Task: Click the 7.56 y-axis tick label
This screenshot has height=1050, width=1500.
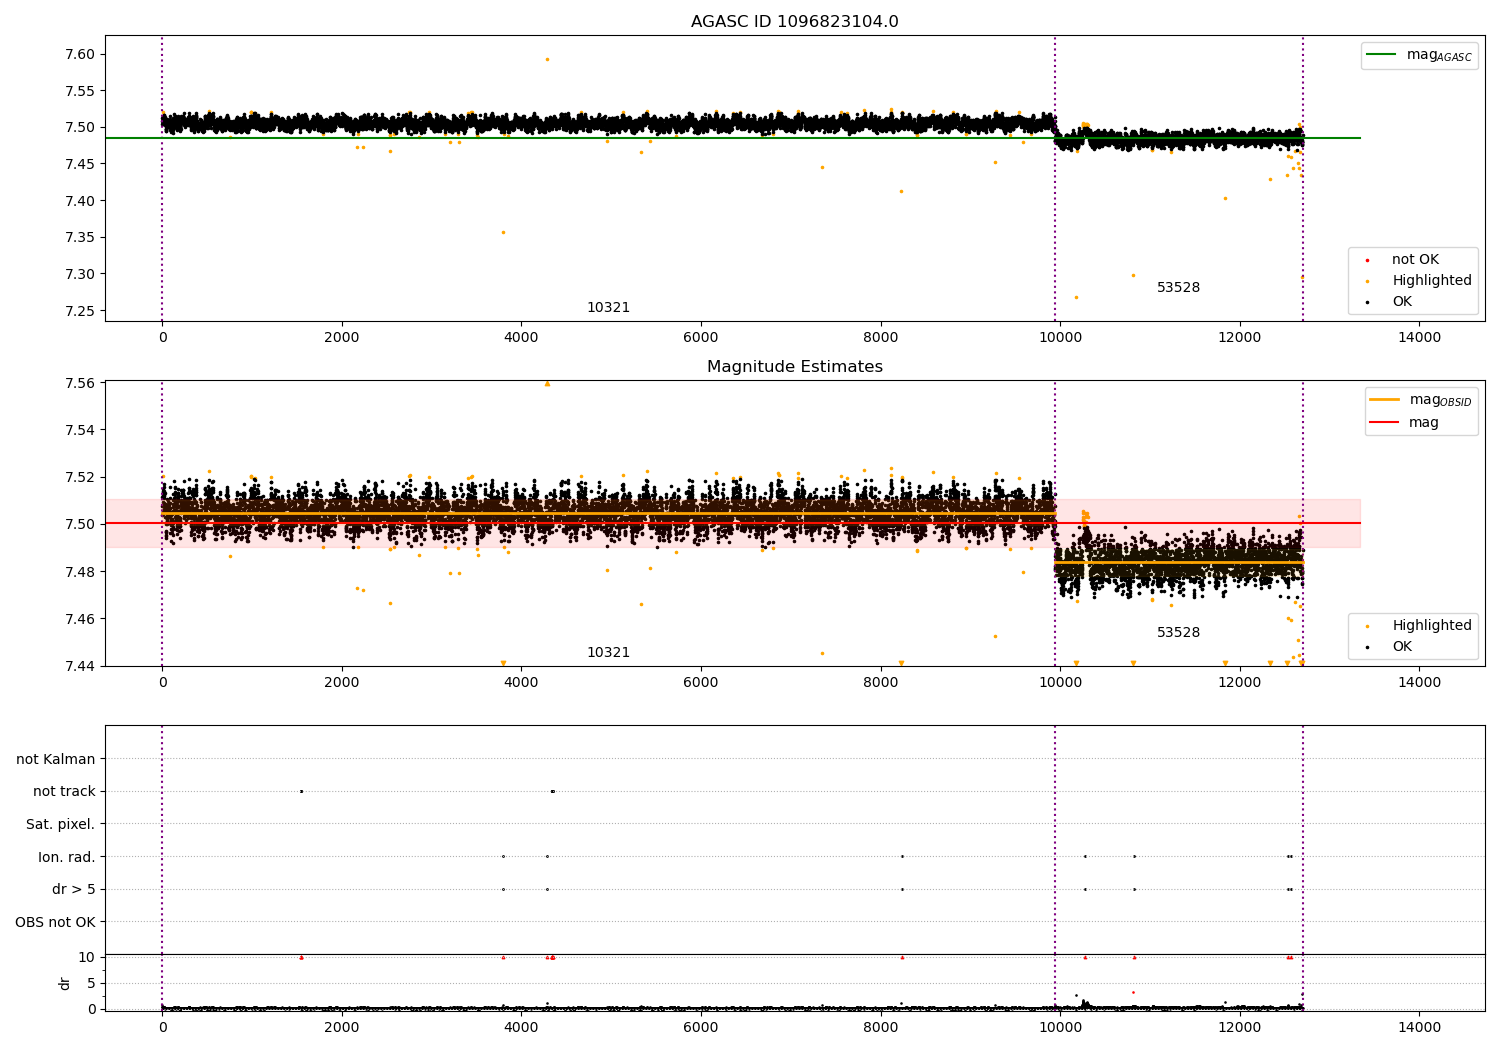Action: (78, 383)
